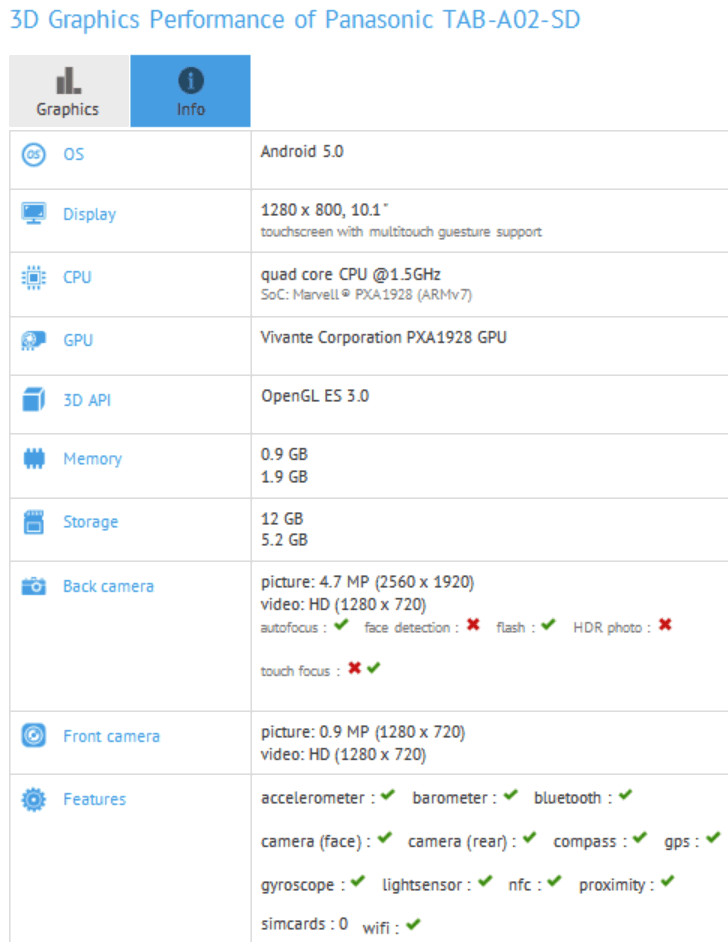Click picture: 4.7 MP (2560 x 1920)
Viewport: 728px width, 942px height.
pyautogui.click(x=367, y=582)
